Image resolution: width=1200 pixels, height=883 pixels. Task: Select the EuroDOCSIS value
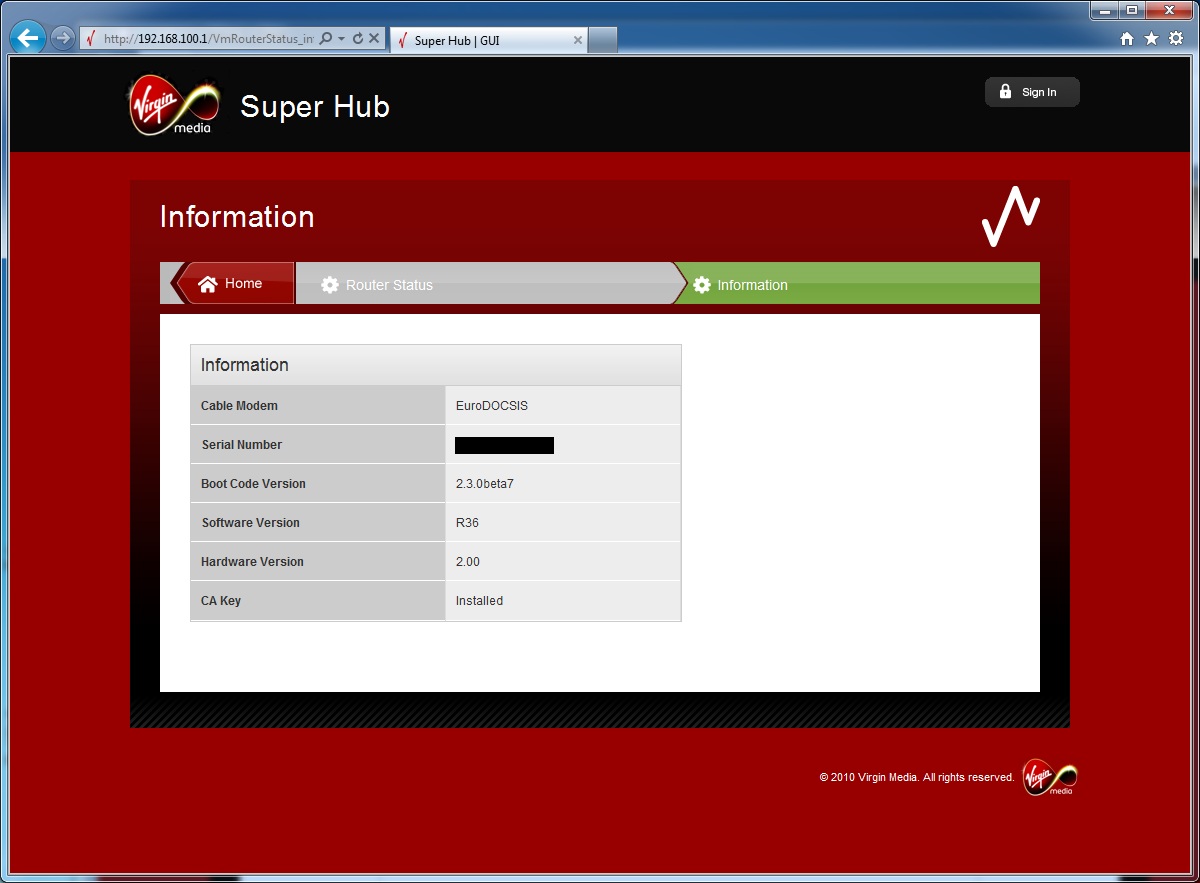pos(491,406)
